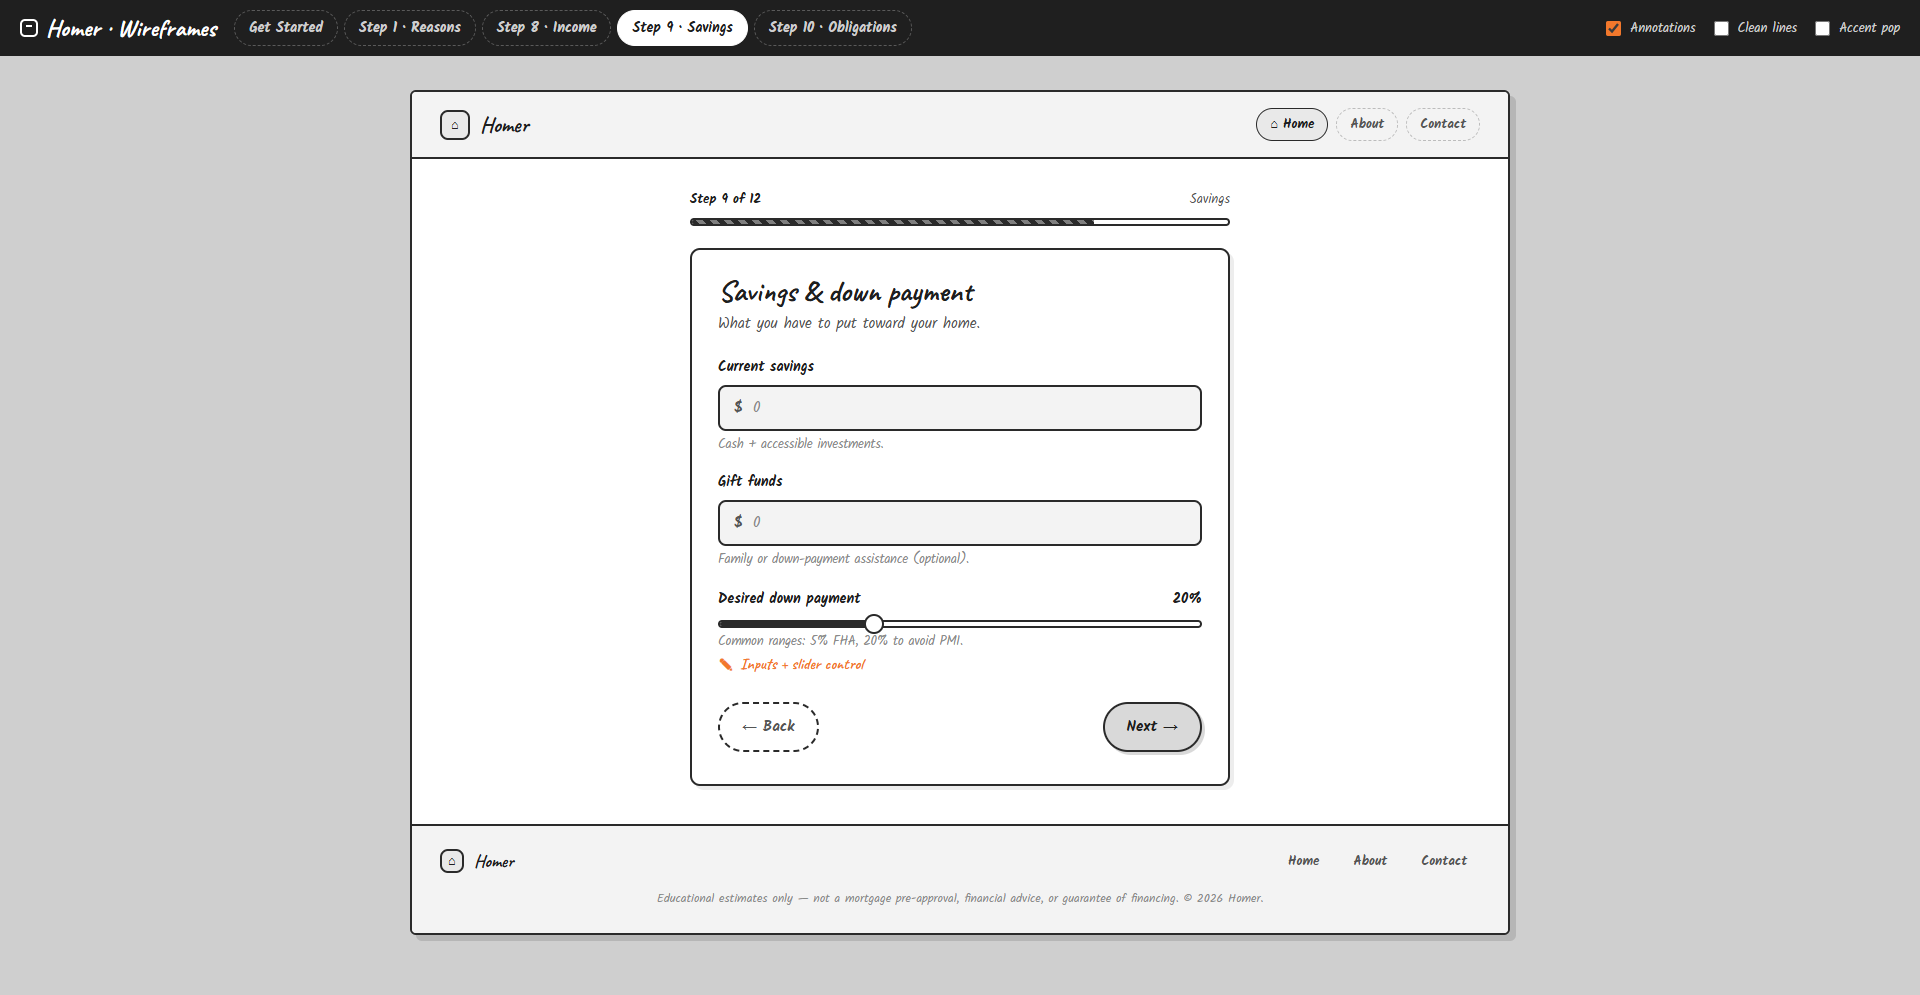Click the Homer wireframes logo icon in top bar
The height and width of the screenshot is (995, 1920).
(x=29, y=28)
